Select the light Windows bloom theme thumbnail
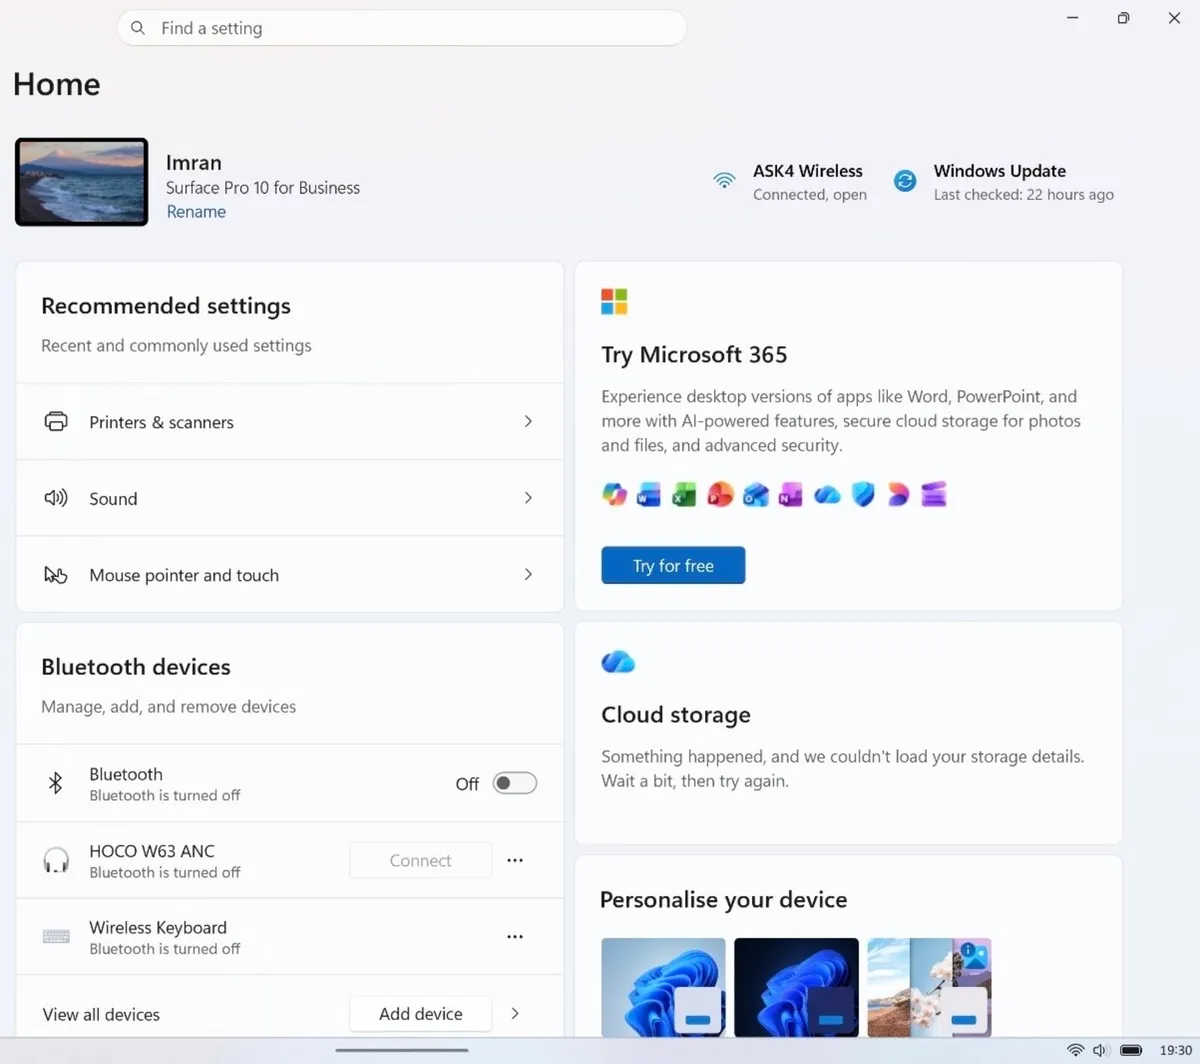Viewport: 1200px width, 1064px height. click(x=663, y=987)
